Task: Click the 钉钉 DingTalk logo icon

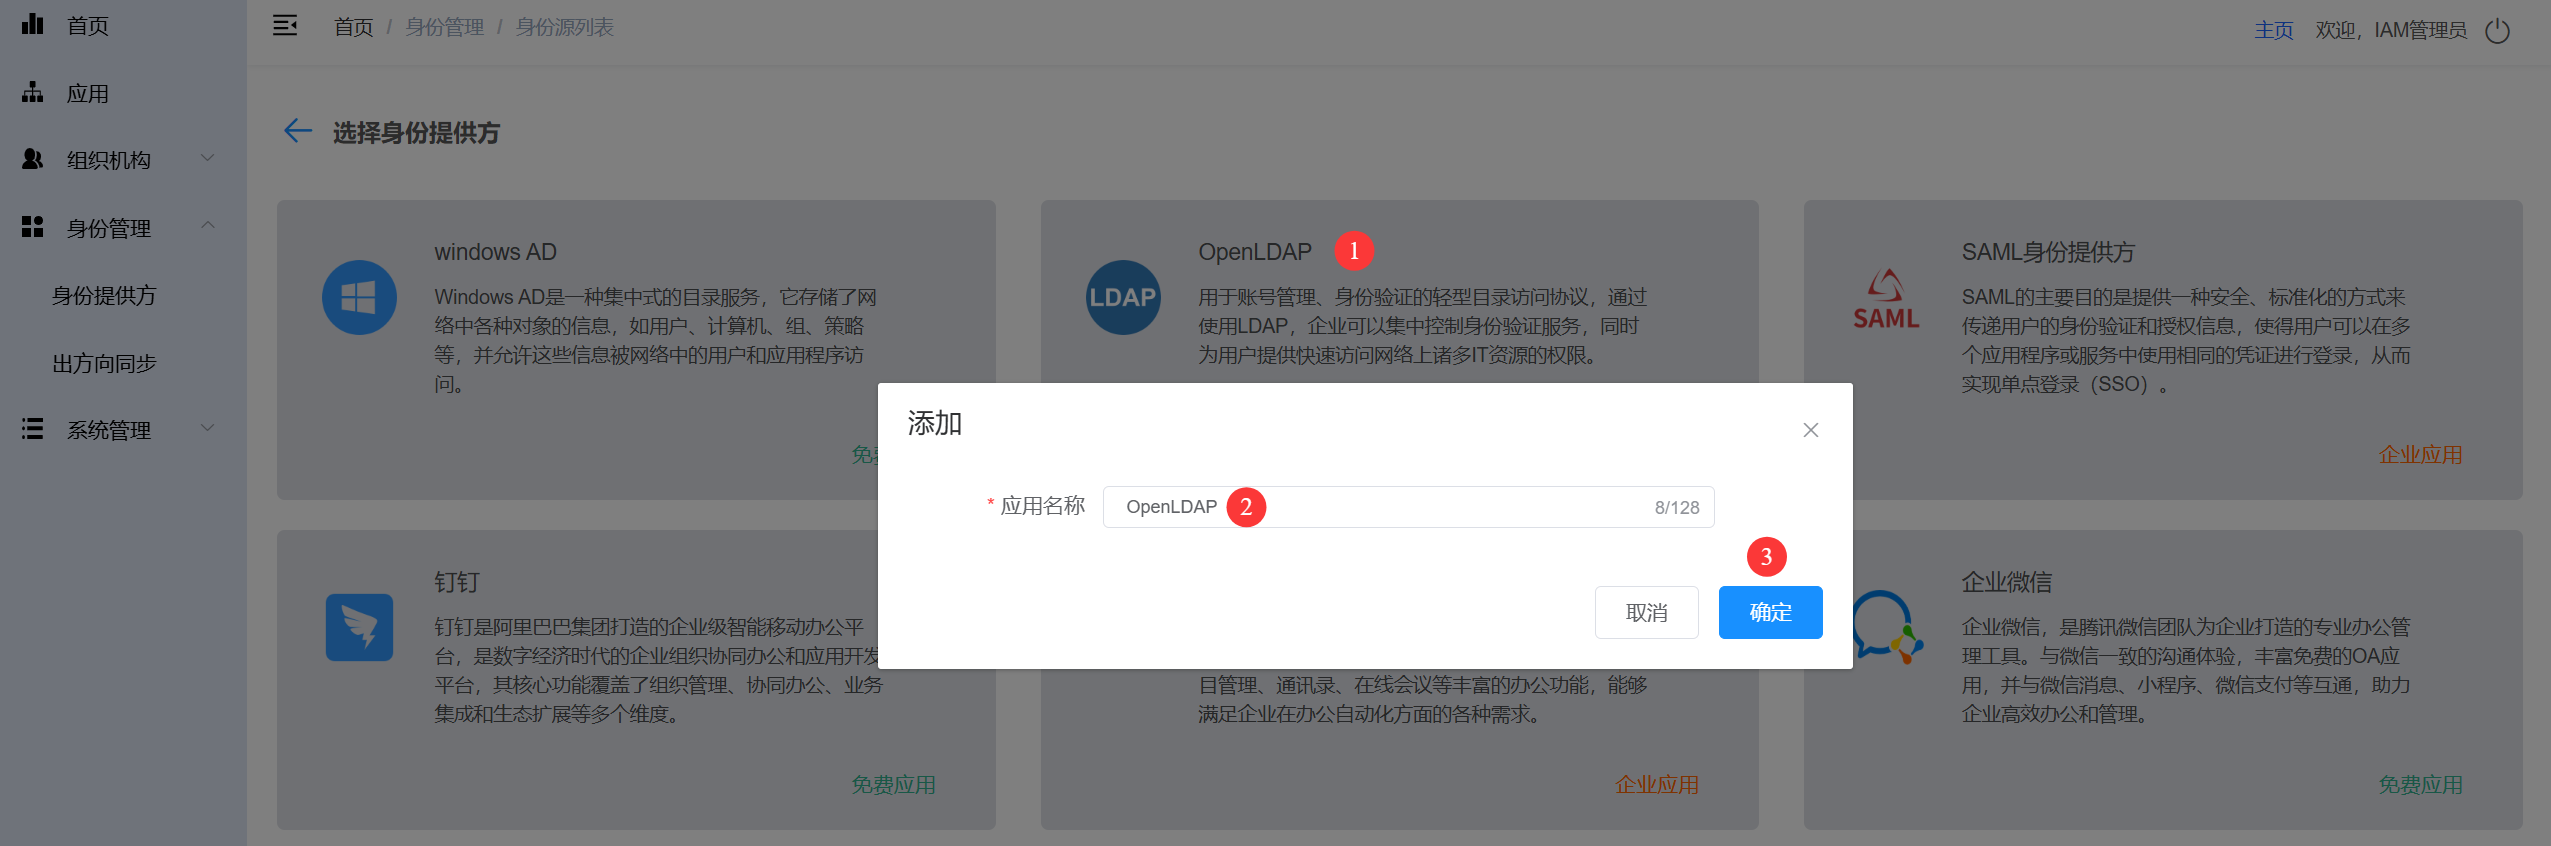Action: [x=359, y=628]
